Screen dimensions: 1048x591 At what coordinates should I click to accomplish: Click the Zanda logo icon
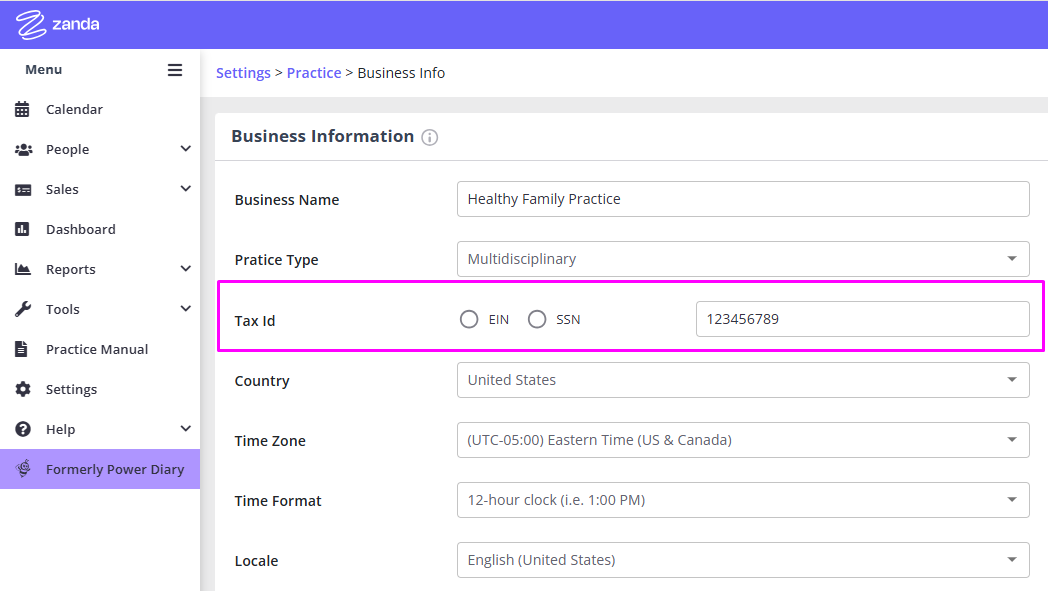click(x=31, y=25)
